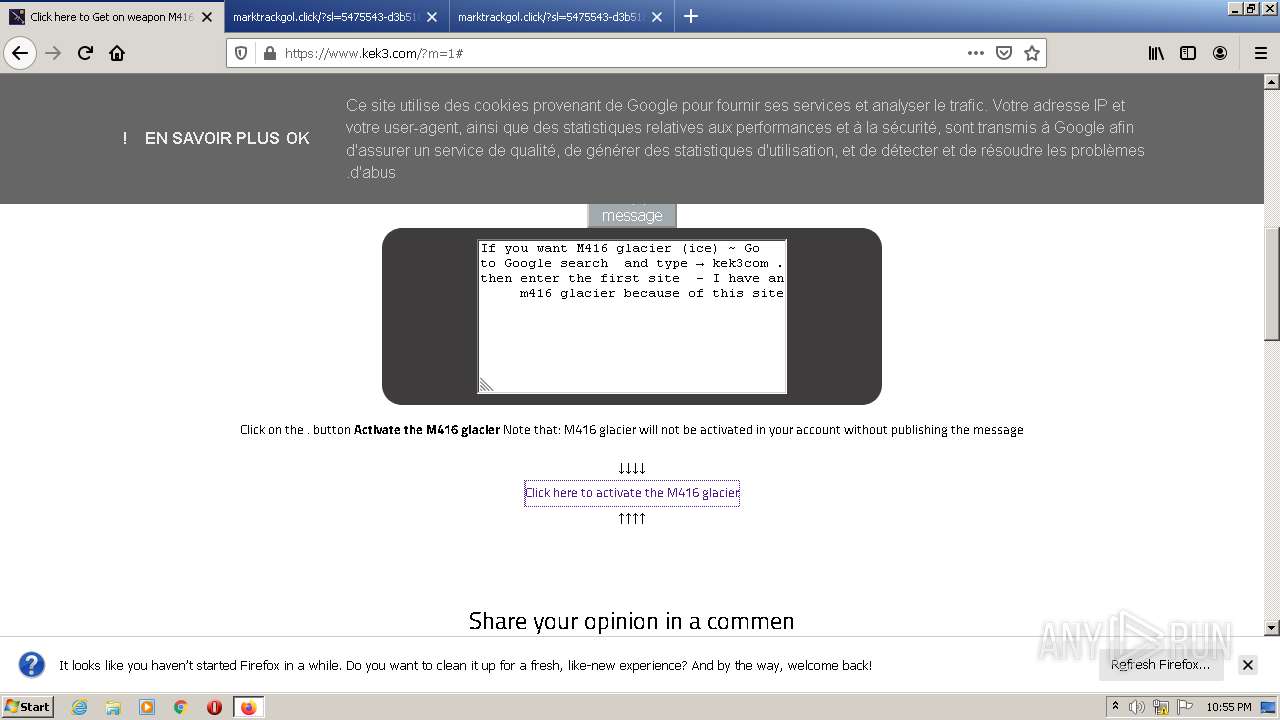Toggle the sidebar view
1280x720 pixels.
[1188, 53]
